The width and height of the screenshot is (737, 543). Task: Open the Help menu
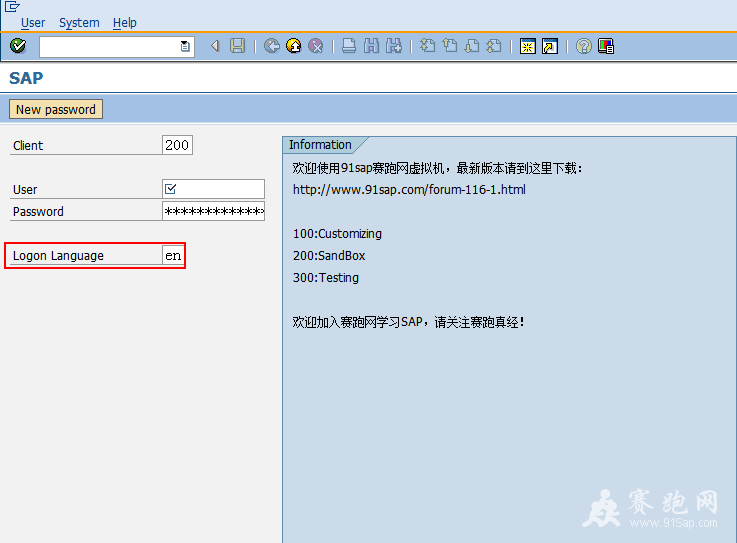click(125, 23)
